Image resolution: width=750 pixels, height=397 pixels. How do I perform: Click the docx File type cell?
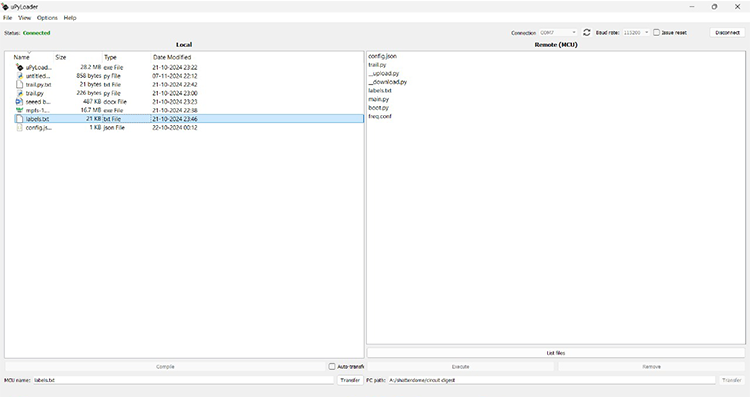pyautogui.click(x=115, y=102)
